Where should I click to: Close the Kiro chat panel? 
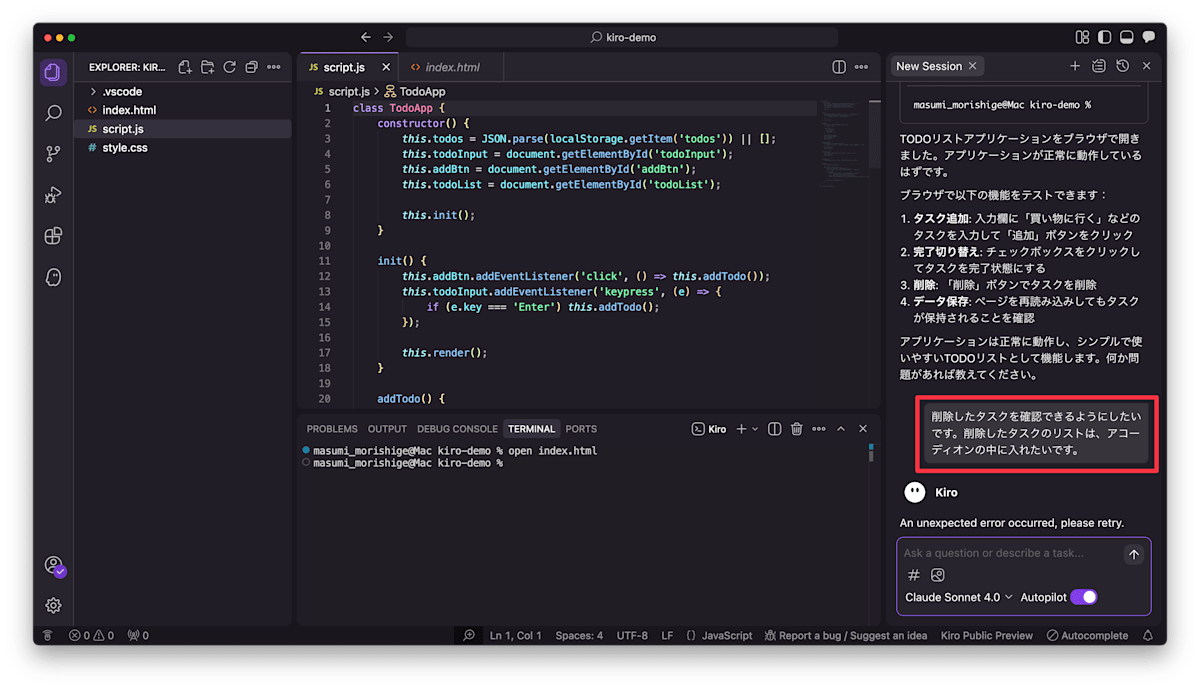point(1147,66)
